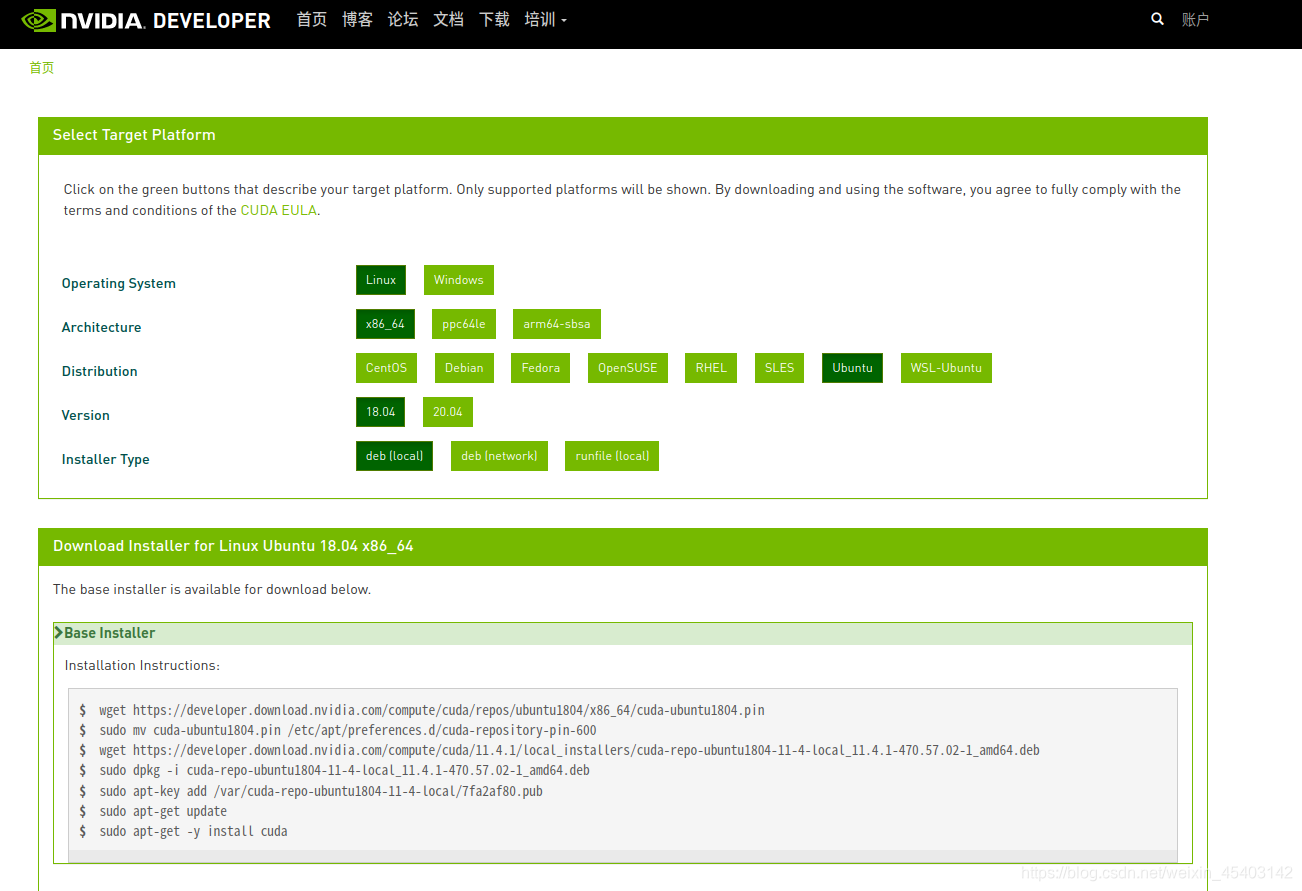Select the WSL-Ubuntu distribution

pyautogui.click(x=946, y=368)
